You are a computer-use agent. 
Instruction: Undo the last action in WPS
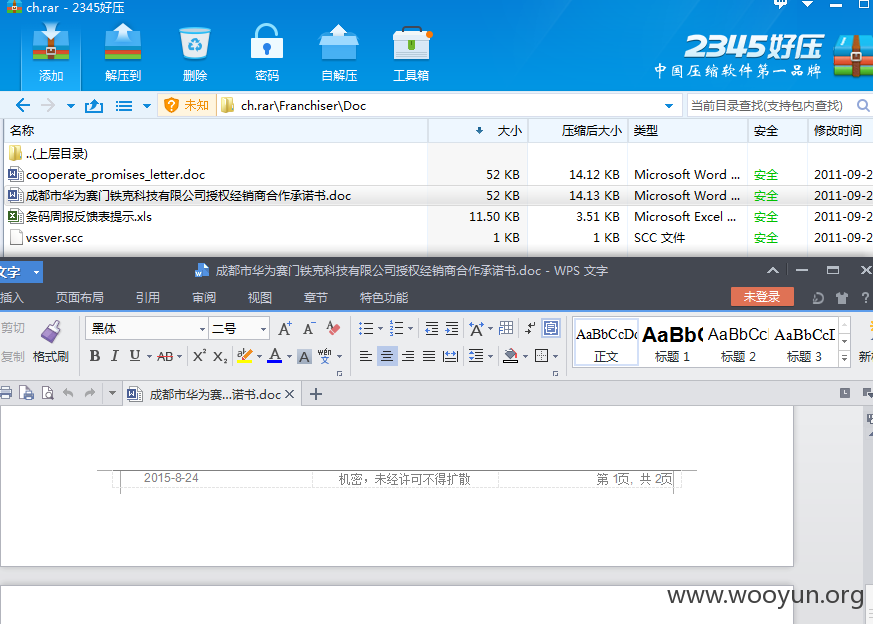coord(68,393)
